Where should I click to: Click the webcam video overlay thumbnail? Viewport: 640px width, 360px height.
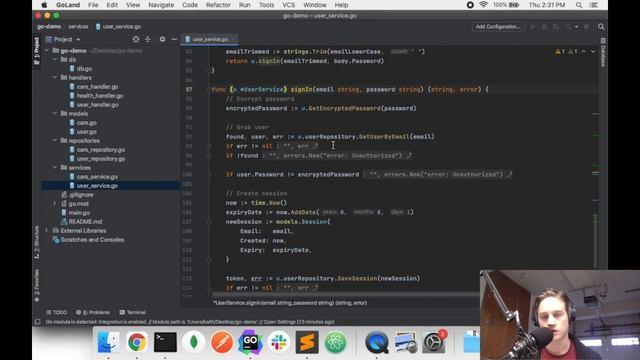pos(560,315)
